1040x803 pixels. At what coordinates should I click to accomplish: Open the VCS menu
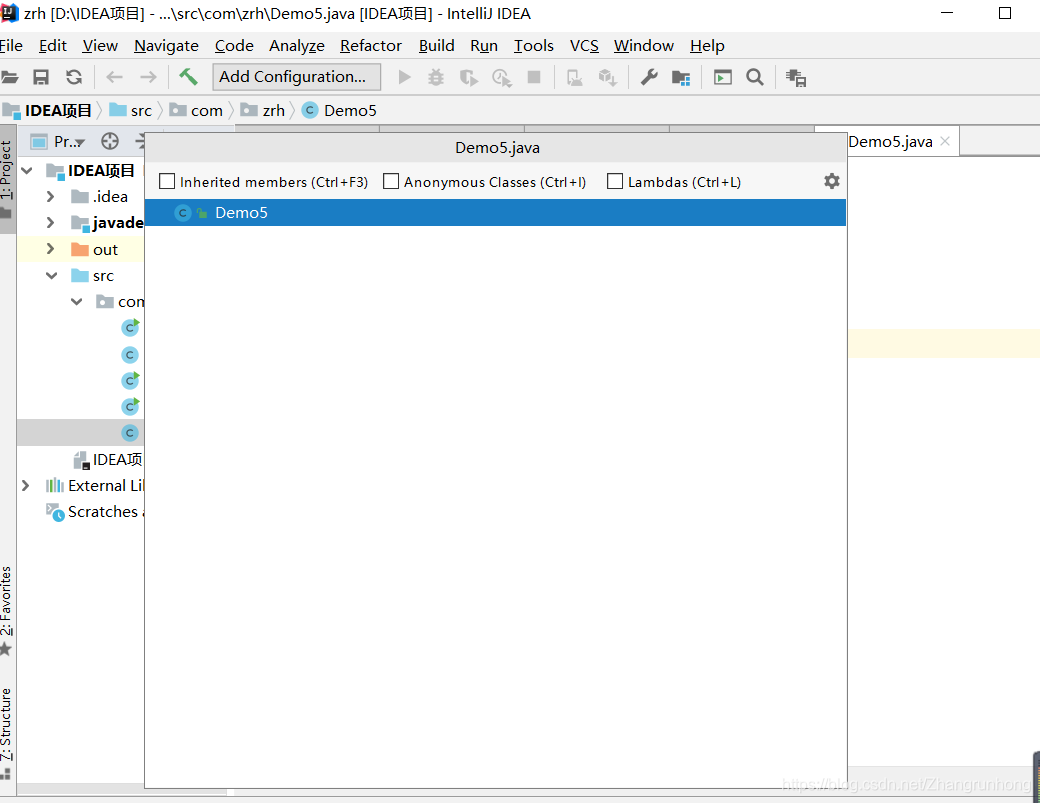click(584, 46)
